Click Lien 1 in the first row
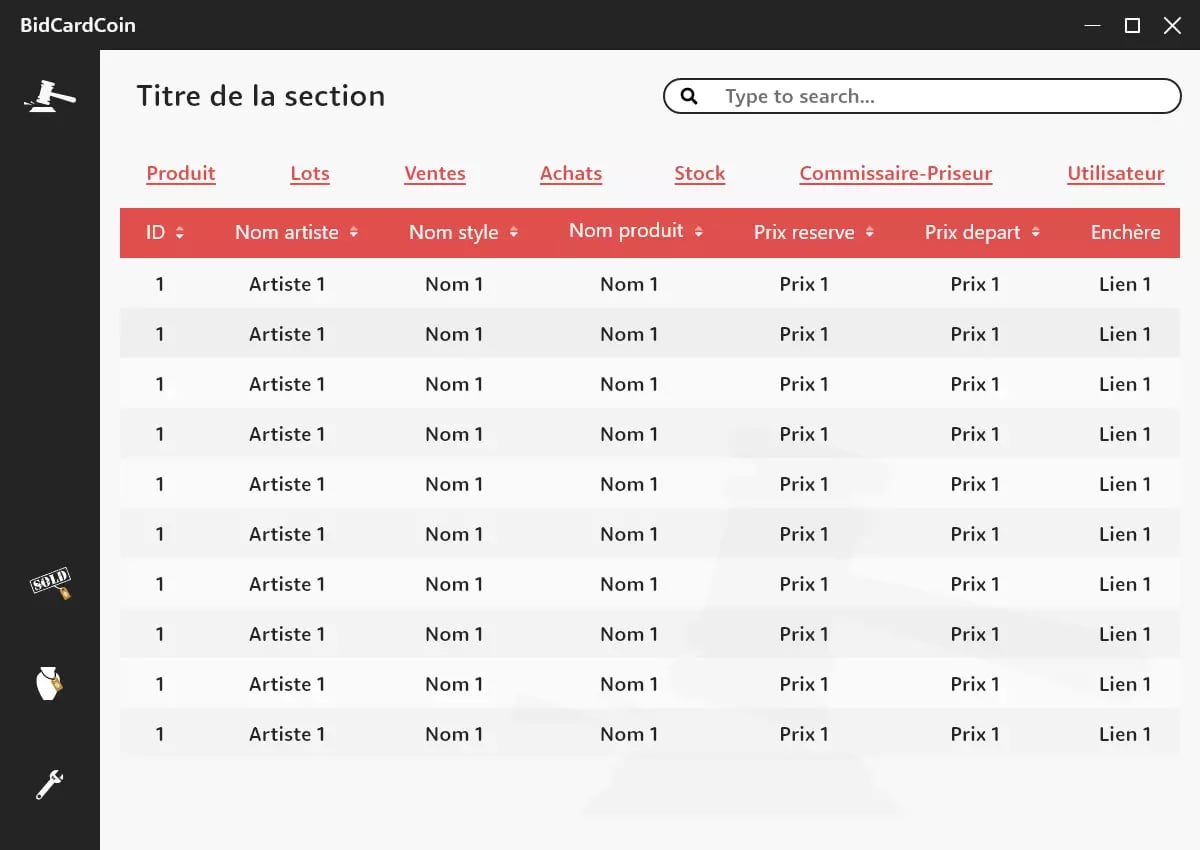Screen dimensions: 1200x850 (x=1125, y=284)
